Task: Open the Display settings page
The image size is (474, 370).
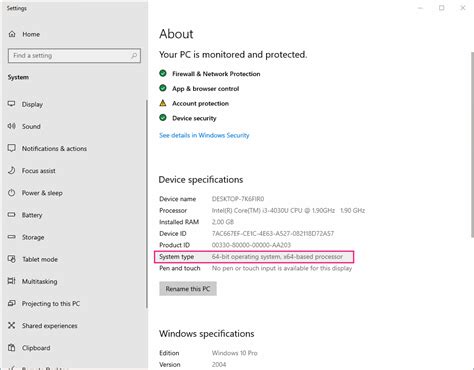Action: (32, 104)
